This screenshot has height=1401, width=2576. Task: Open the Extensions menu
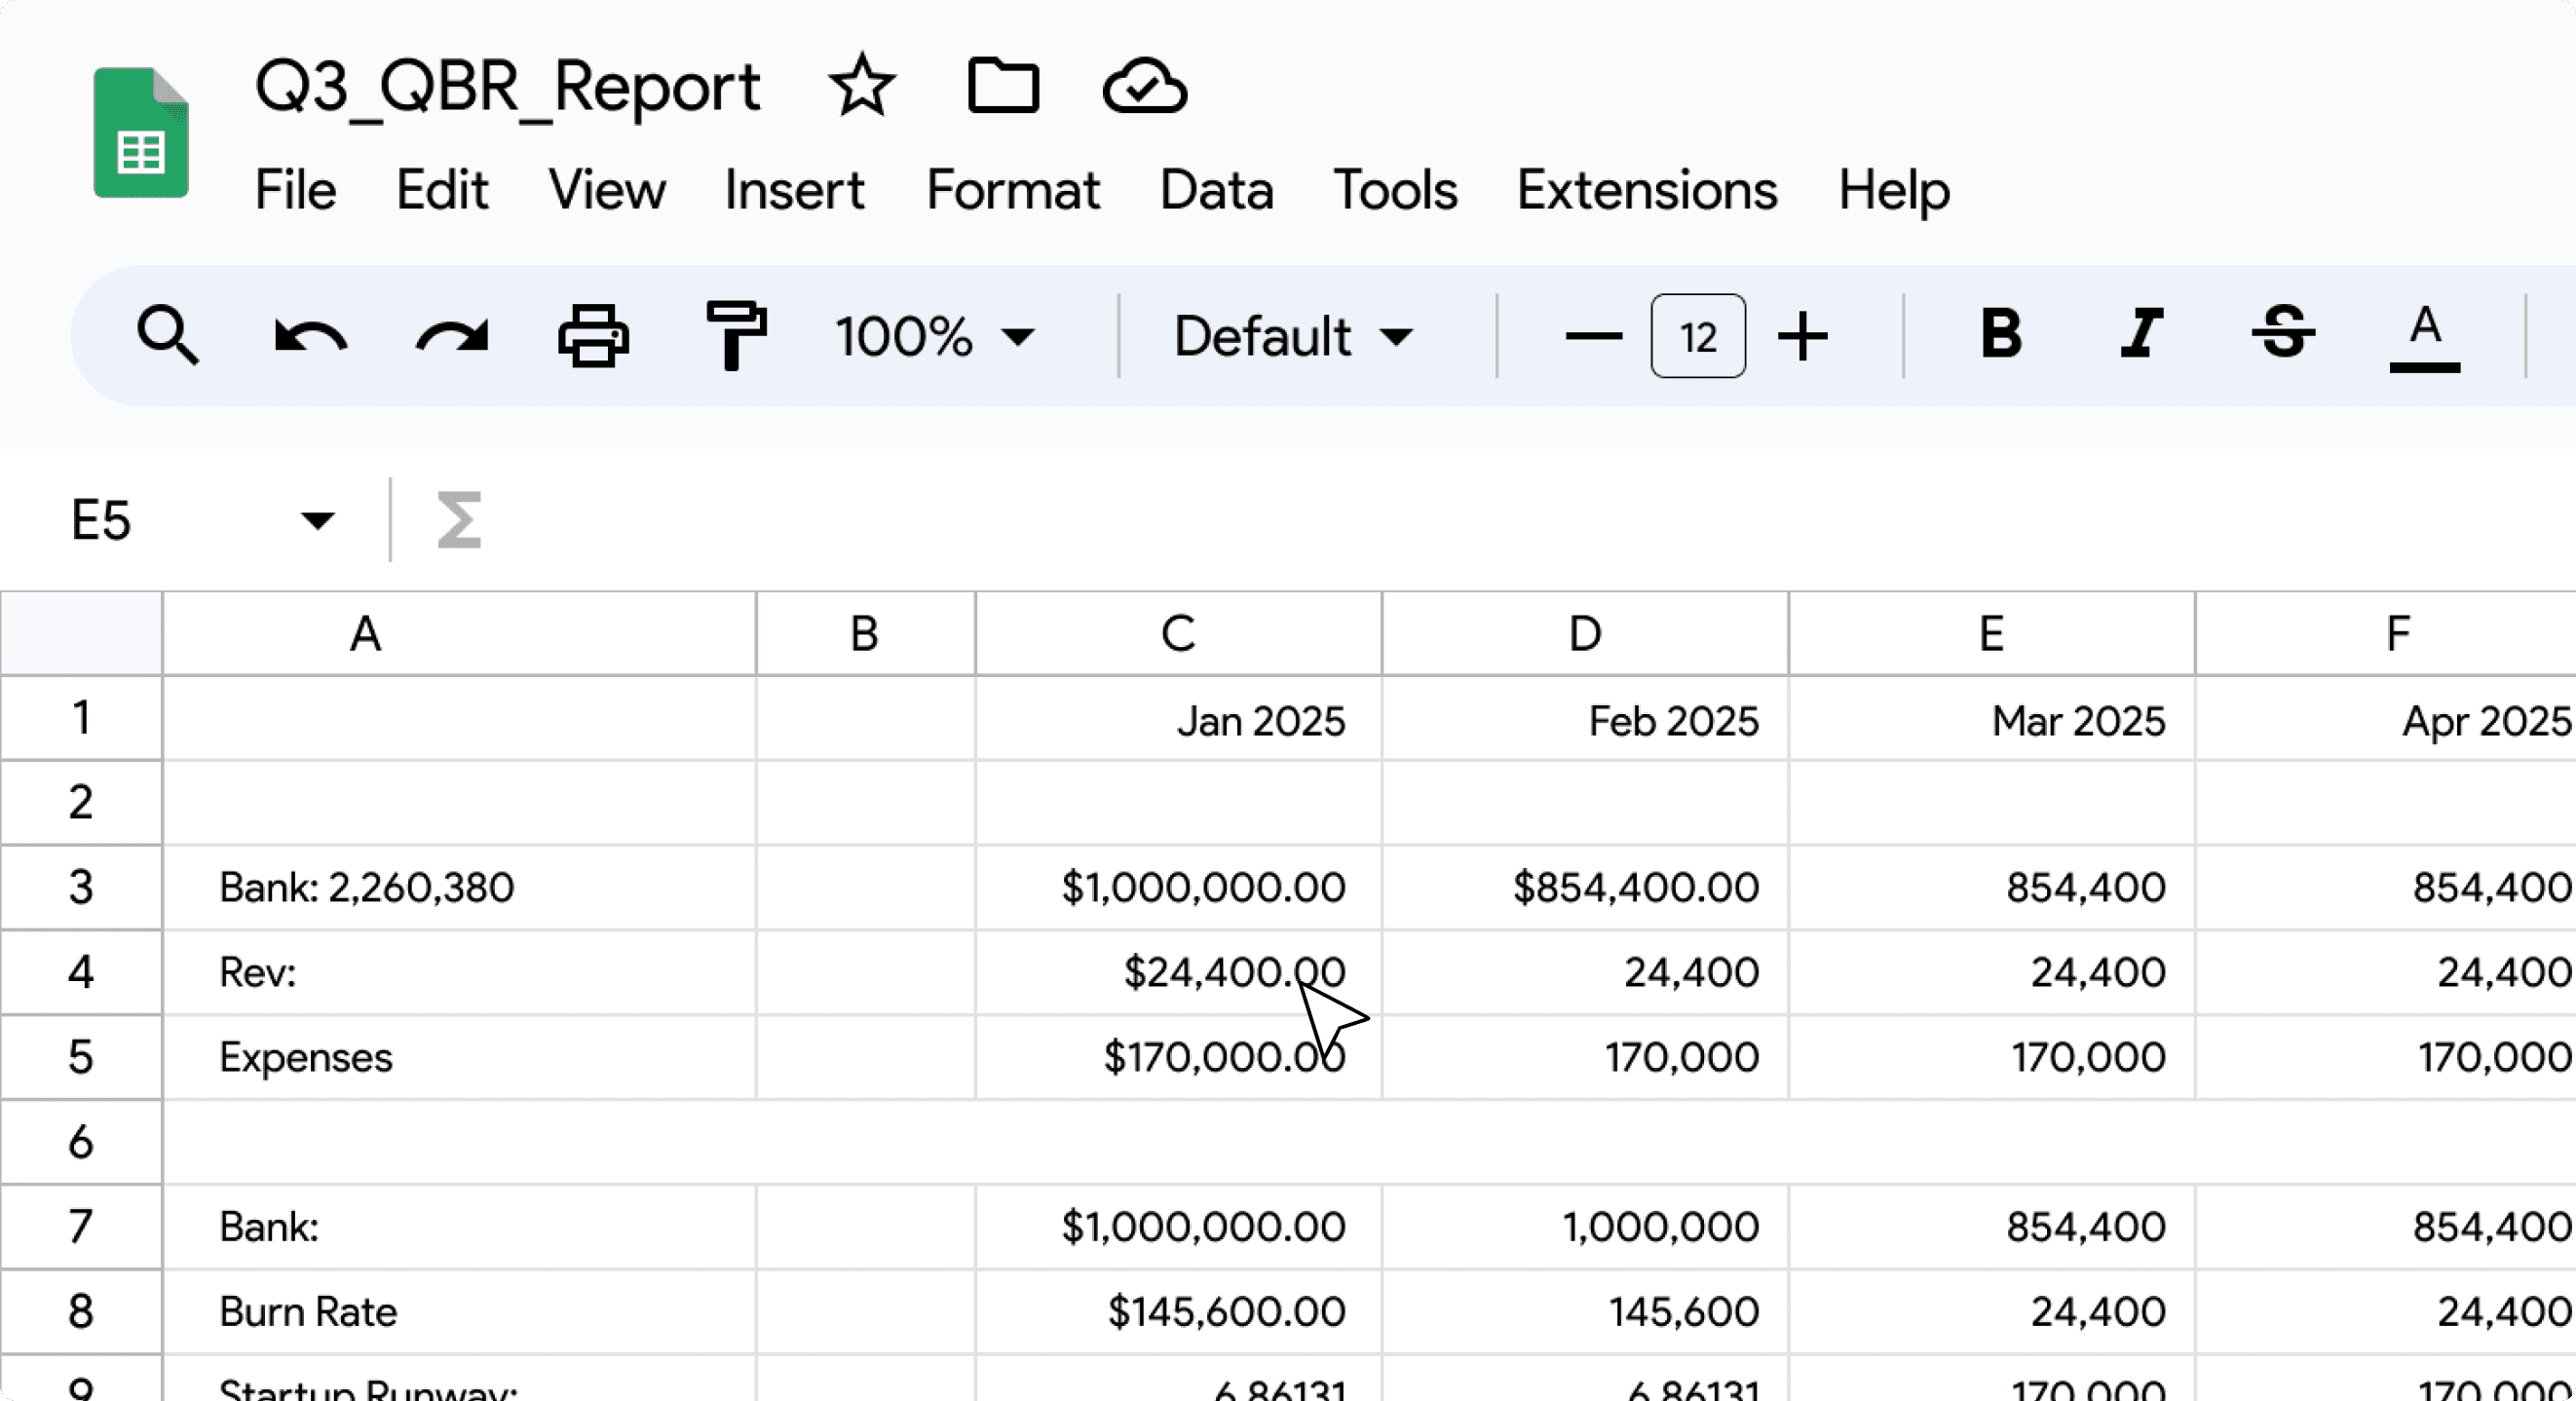pos(1646,190)
